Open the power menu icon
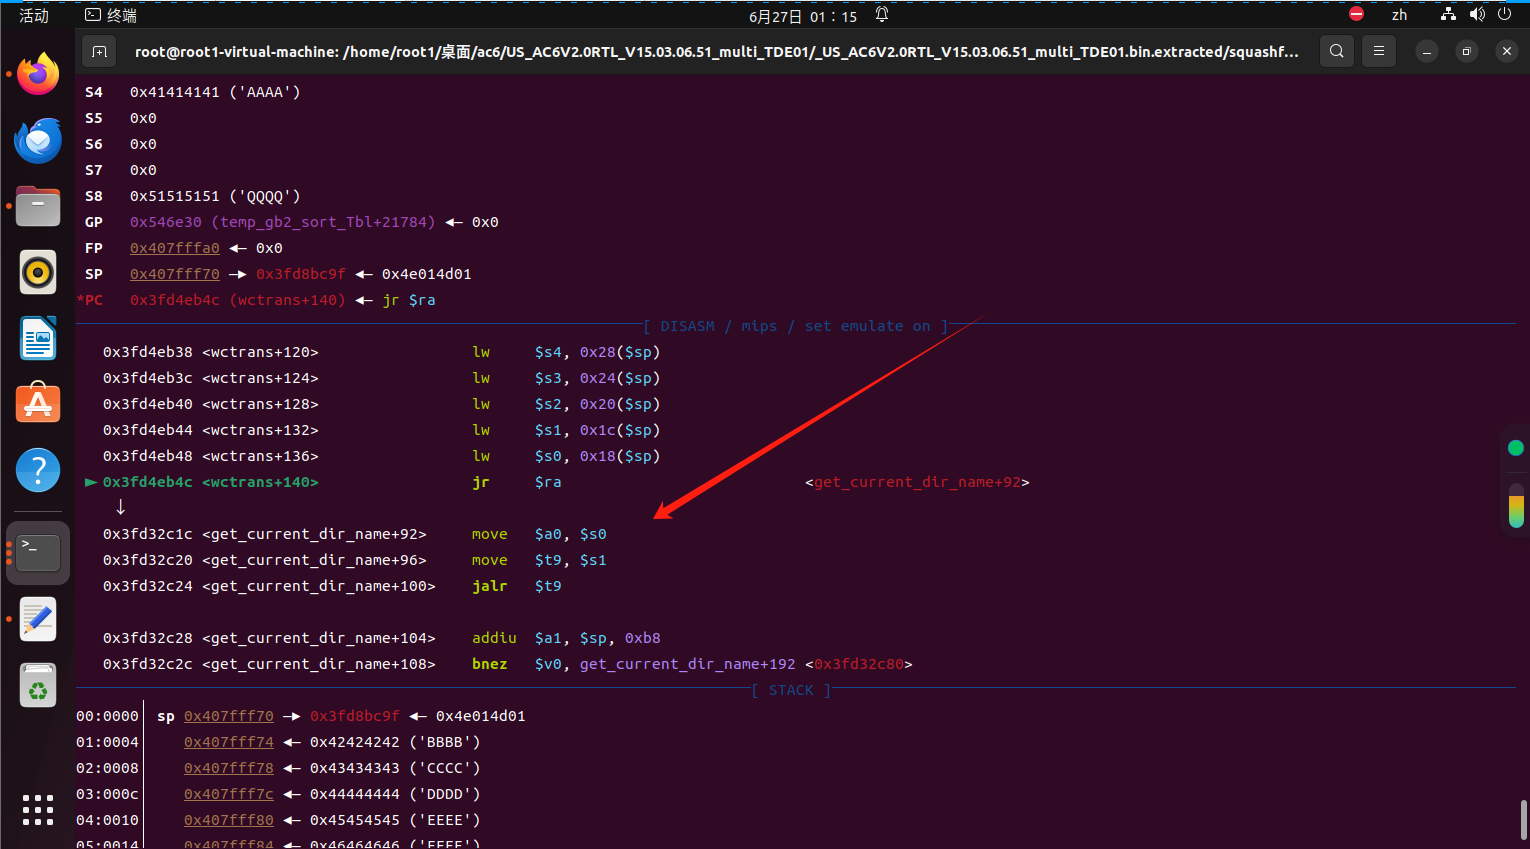The height and width of the screenshot is (849, 1530). coord(1504,14)
